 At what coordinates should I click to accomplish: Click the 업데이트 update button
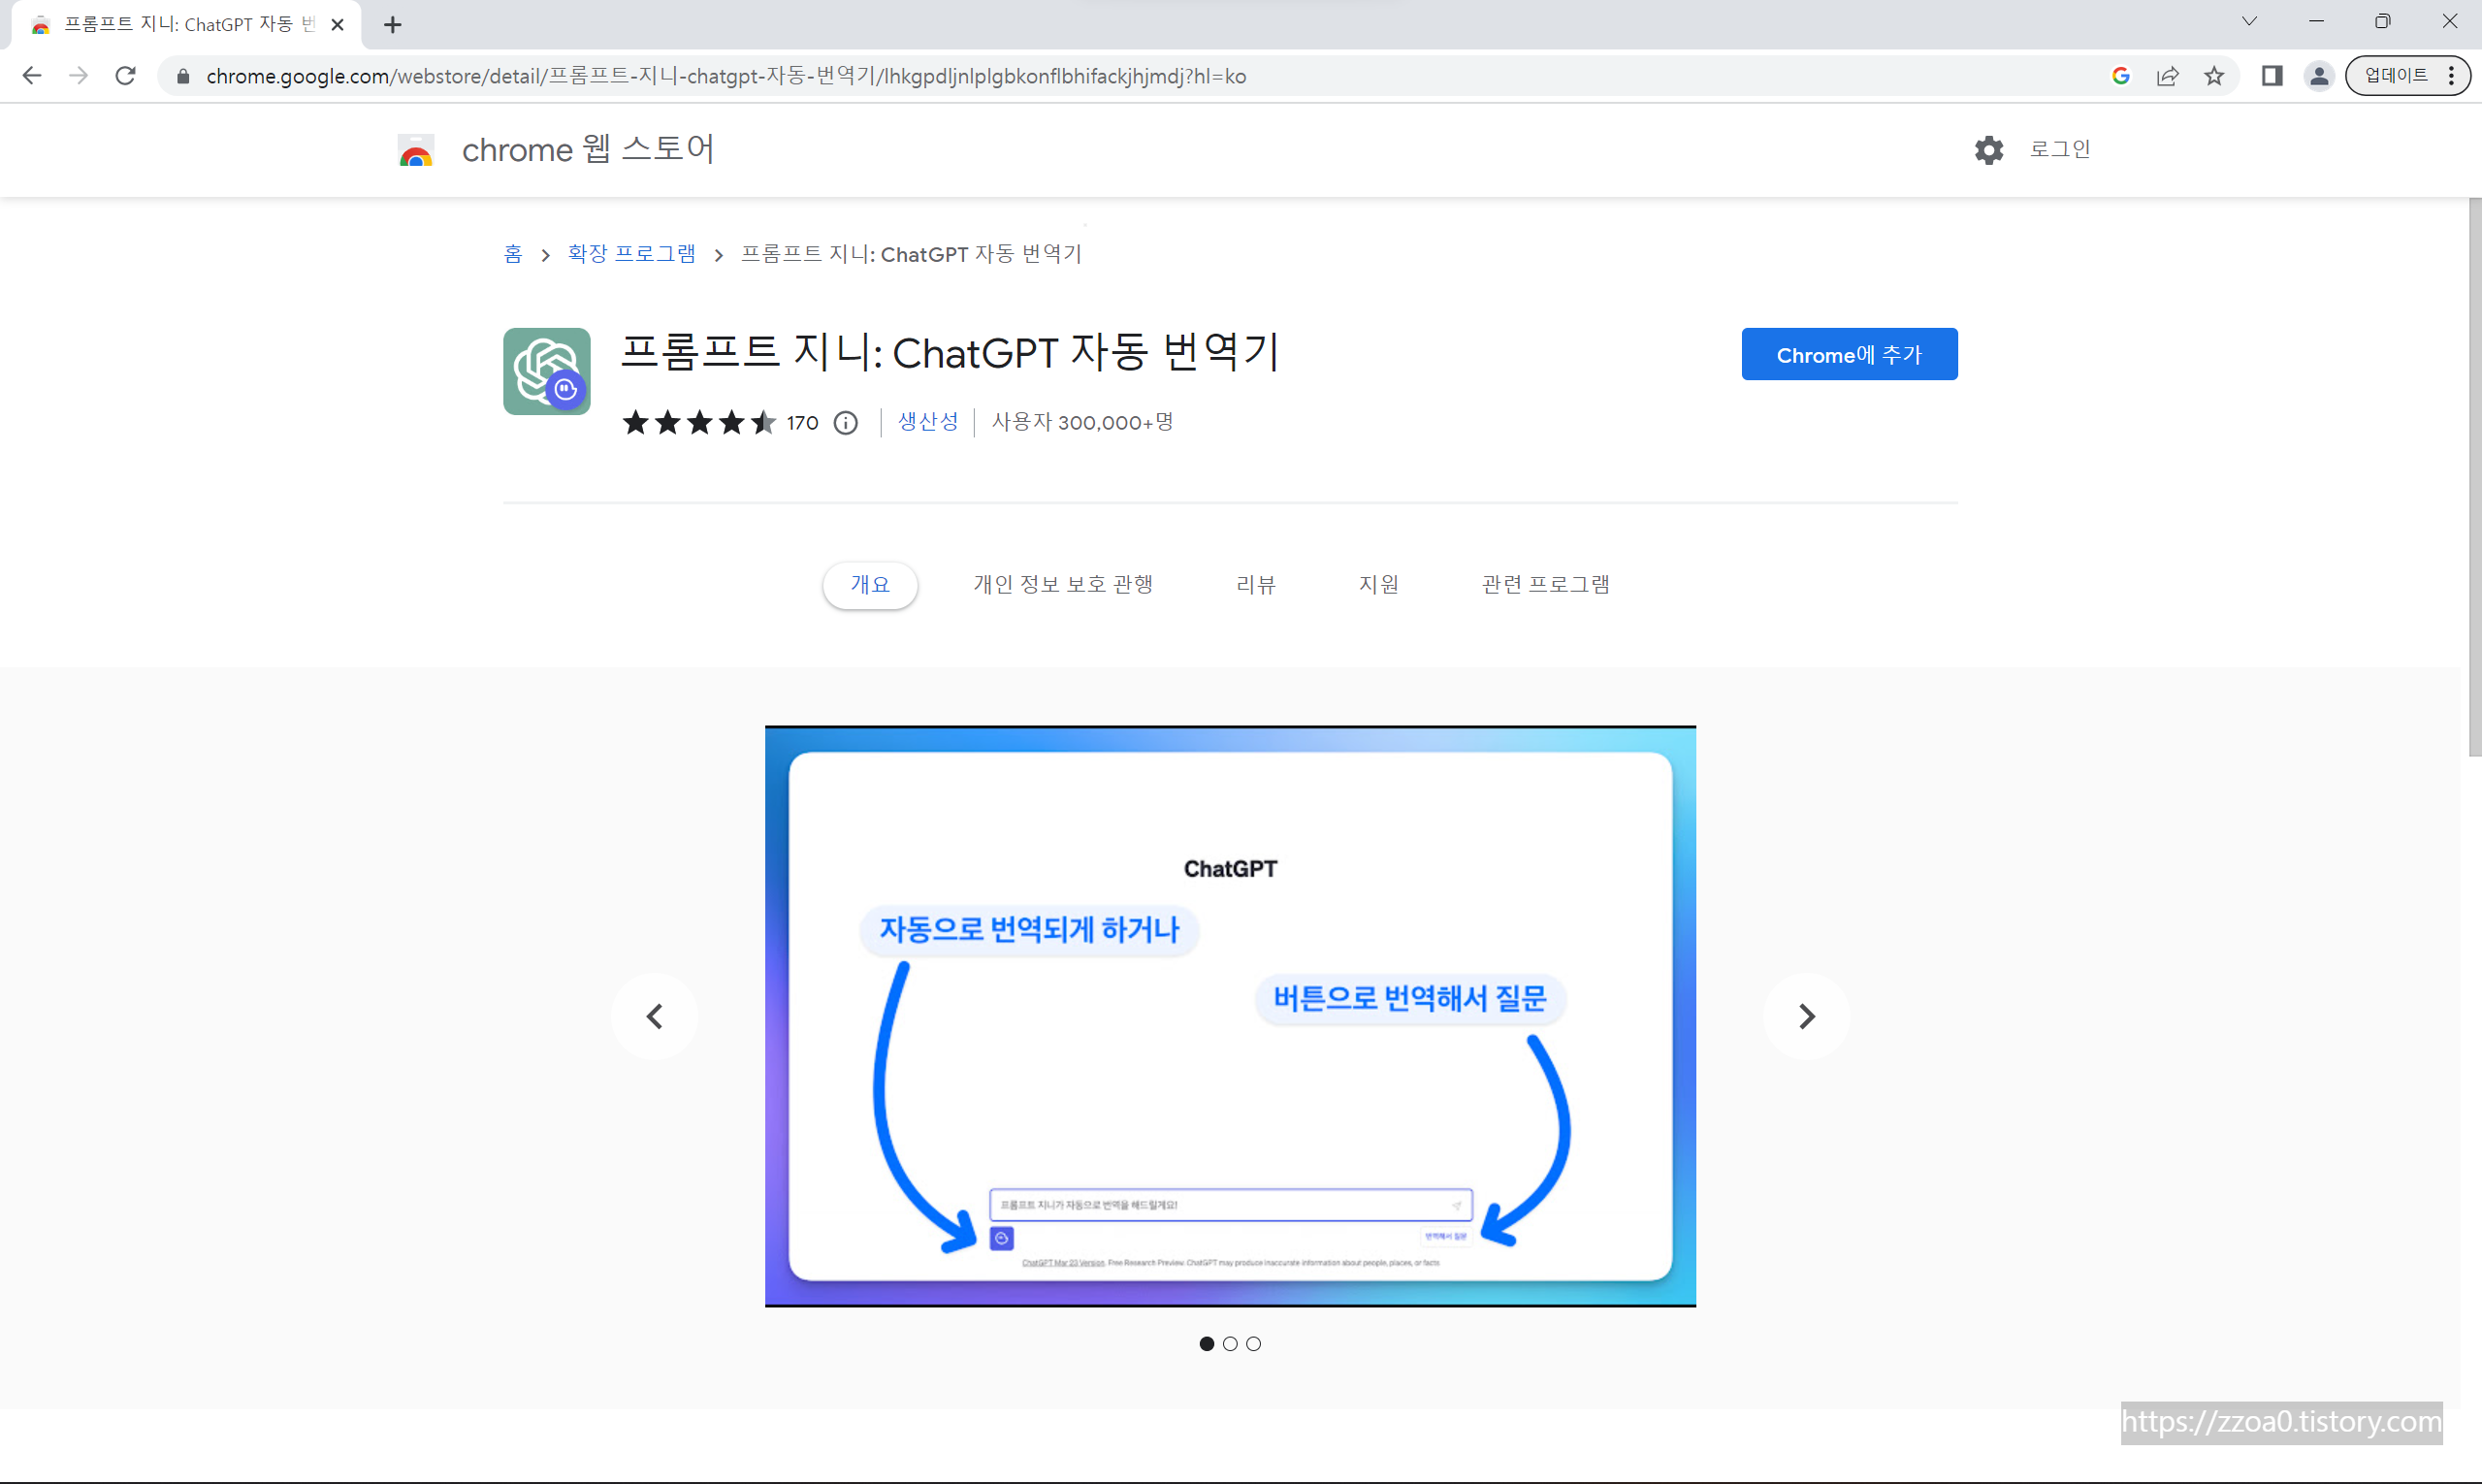[x=2395, y=76]
